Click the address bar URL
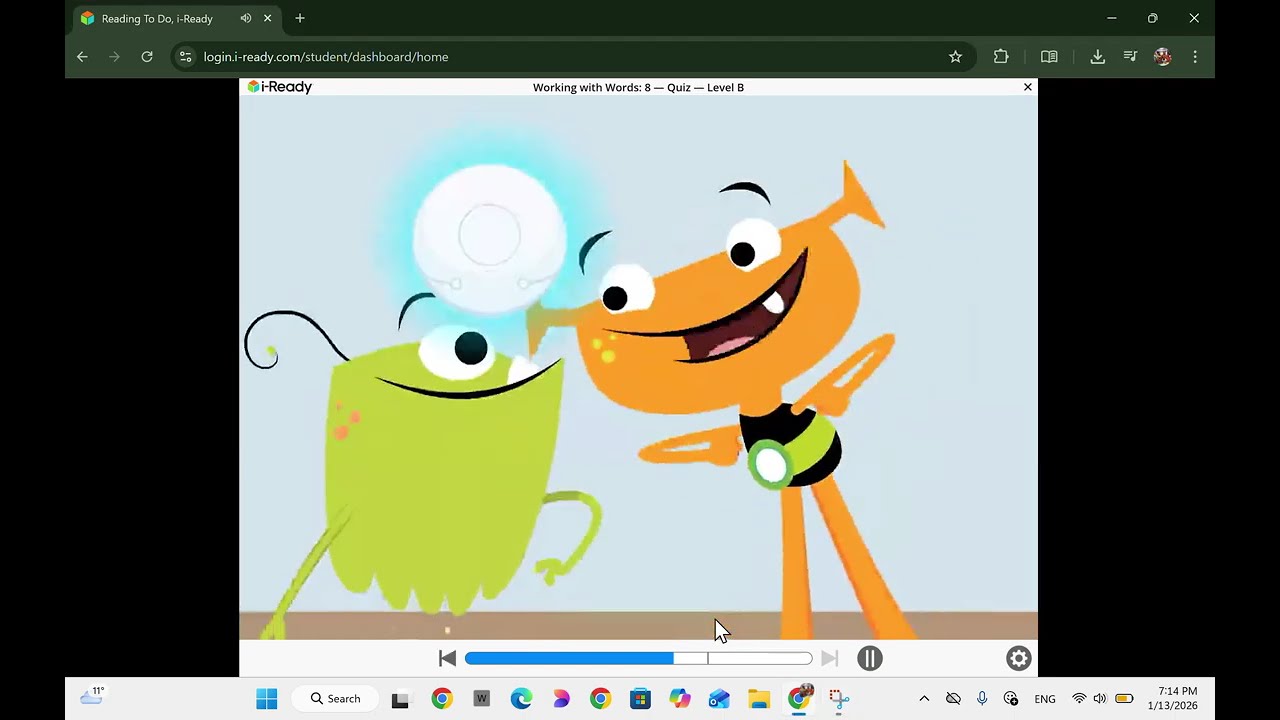Screen dimensions: 1280x720 tap(326, 57)
